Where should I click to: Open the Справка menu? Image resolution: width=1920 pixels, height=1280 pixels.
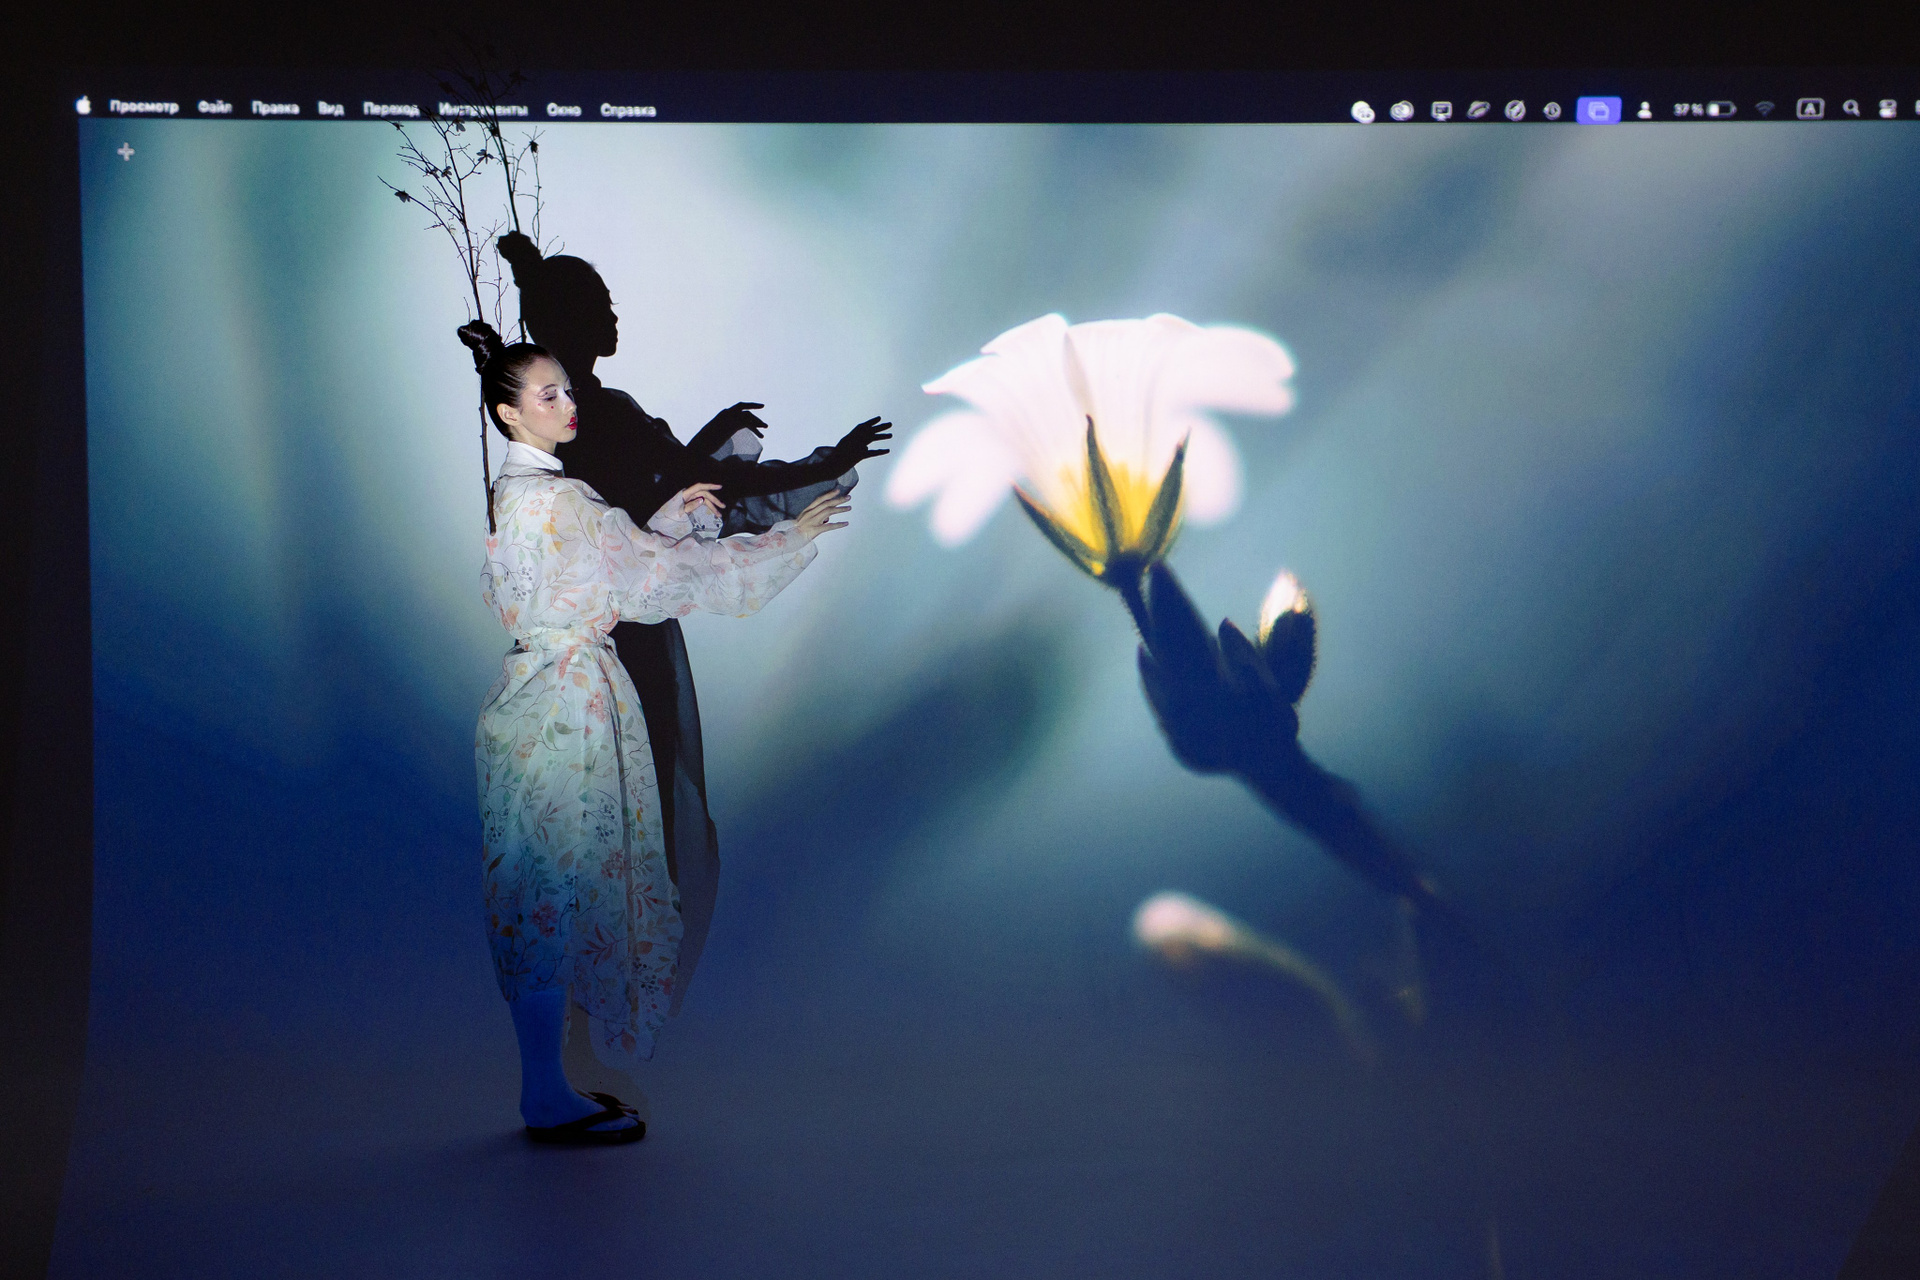[628, 110]
